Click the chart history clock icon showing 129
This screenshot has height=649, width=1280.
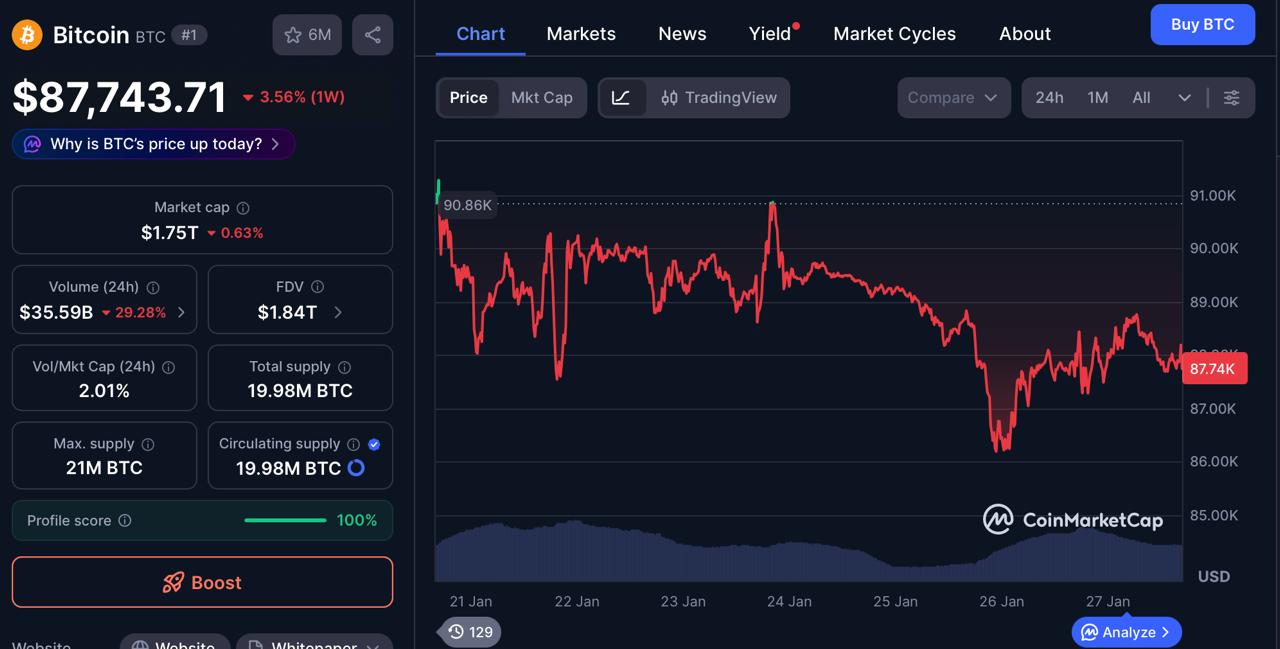468,632
